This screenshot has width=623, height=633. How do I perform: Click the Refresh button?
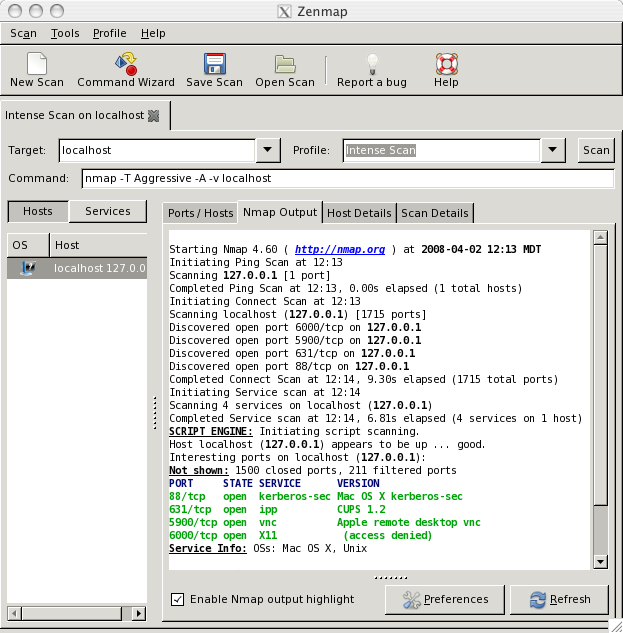coord(560,599)
